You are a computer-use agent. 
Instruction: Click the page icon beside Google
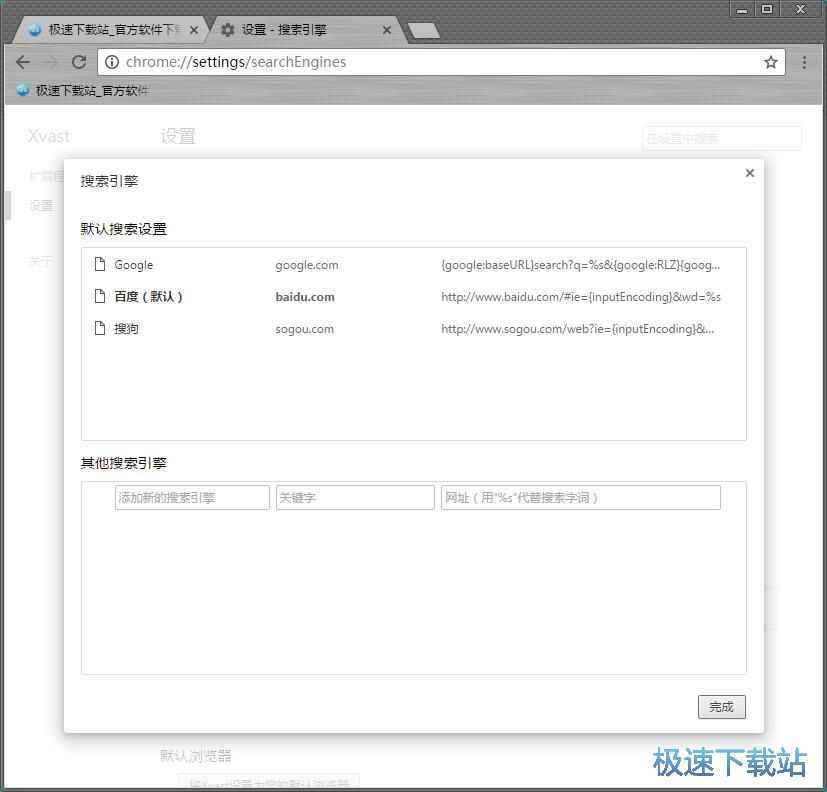point(100,264)
